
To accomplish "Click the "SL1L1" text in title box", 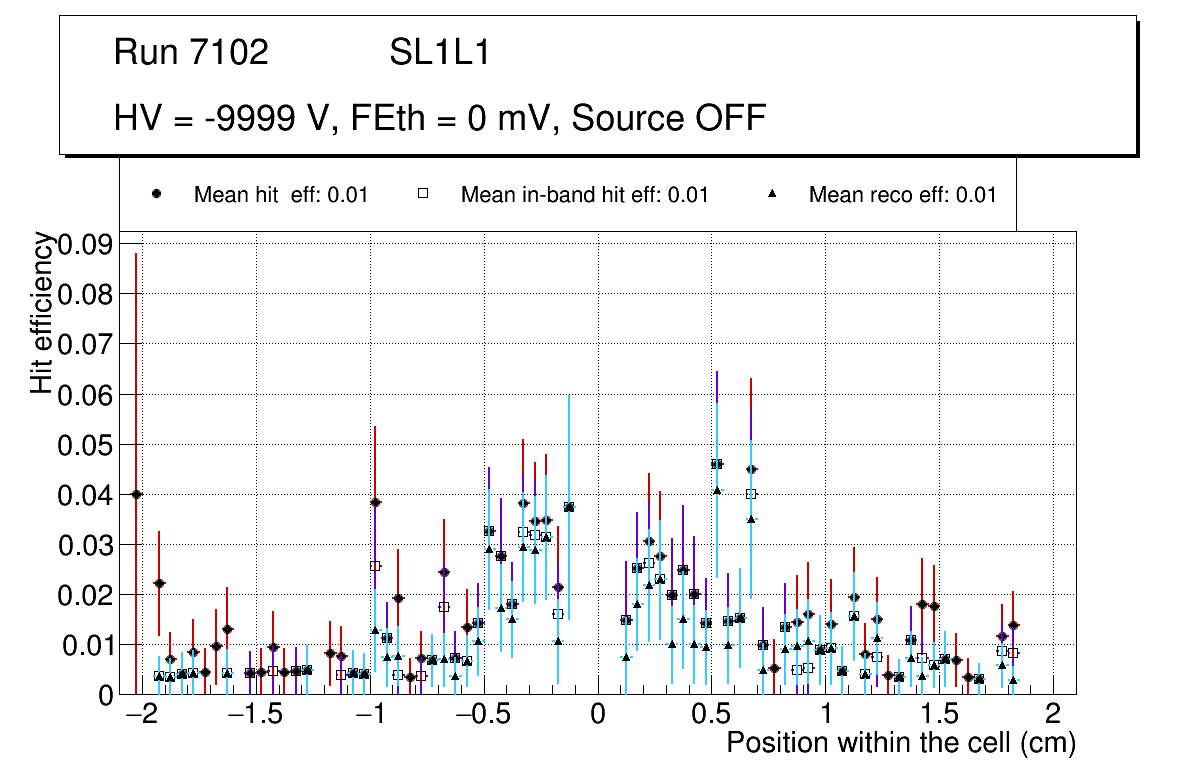I will click(439, 53).
